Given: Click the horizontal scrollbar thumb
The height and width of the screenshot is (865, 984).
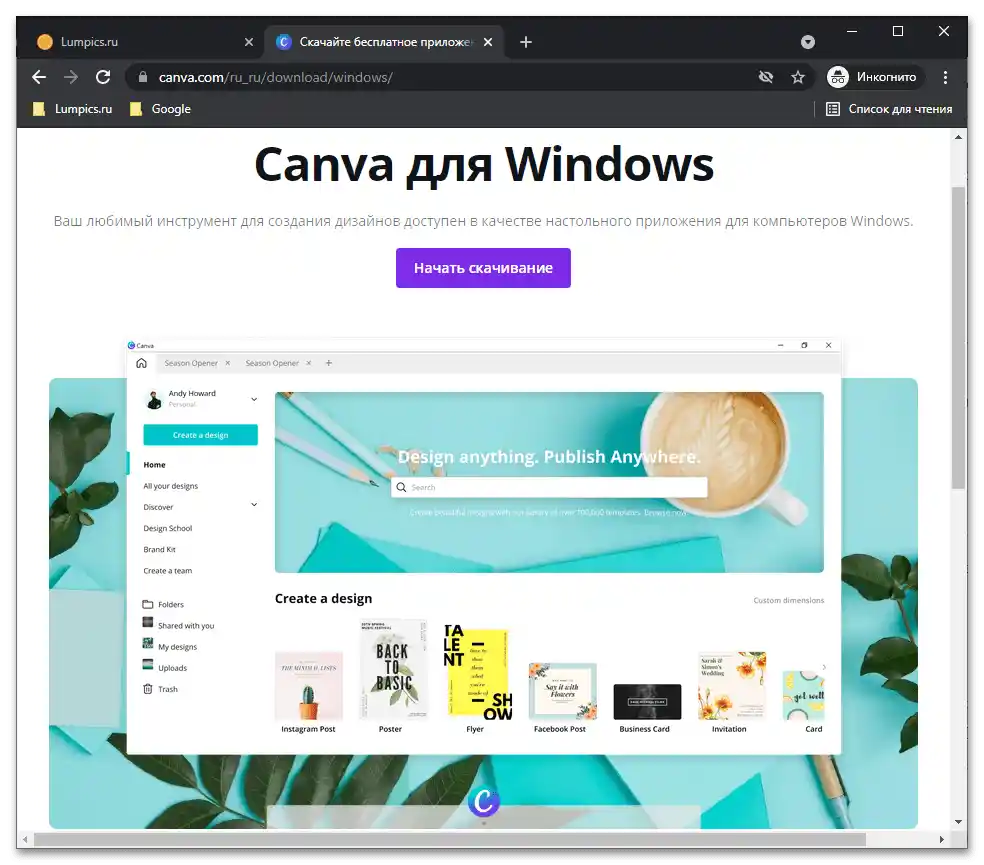Looking at the screenshot, I should (x=449, y=839).
